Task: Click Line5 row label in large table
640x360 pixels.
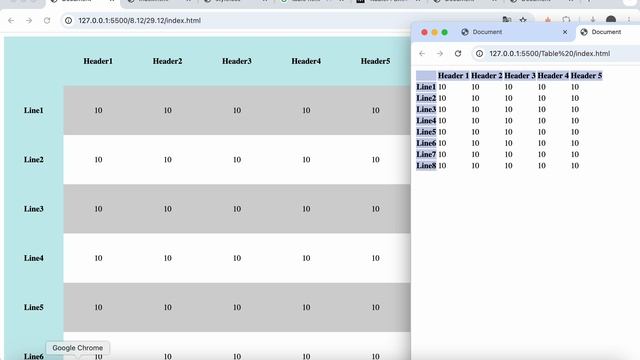Action: click(33, 307)
